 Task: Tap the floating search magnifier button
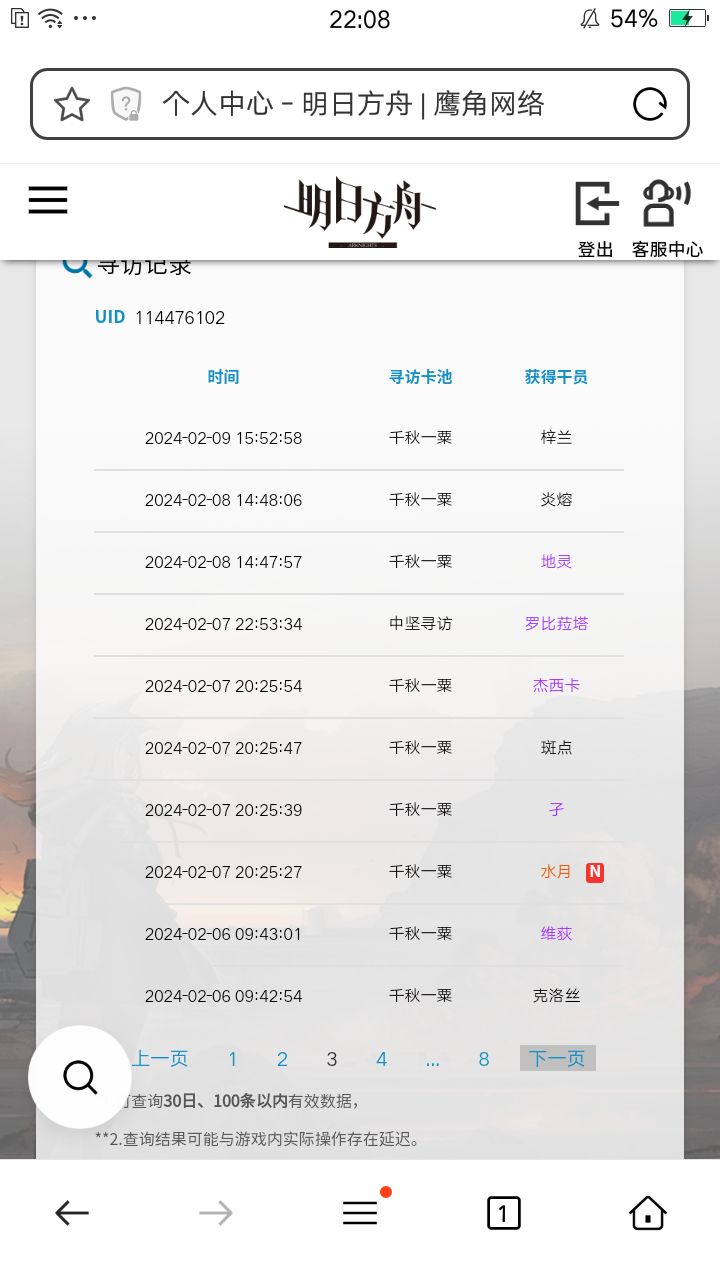click(80, 1077)
